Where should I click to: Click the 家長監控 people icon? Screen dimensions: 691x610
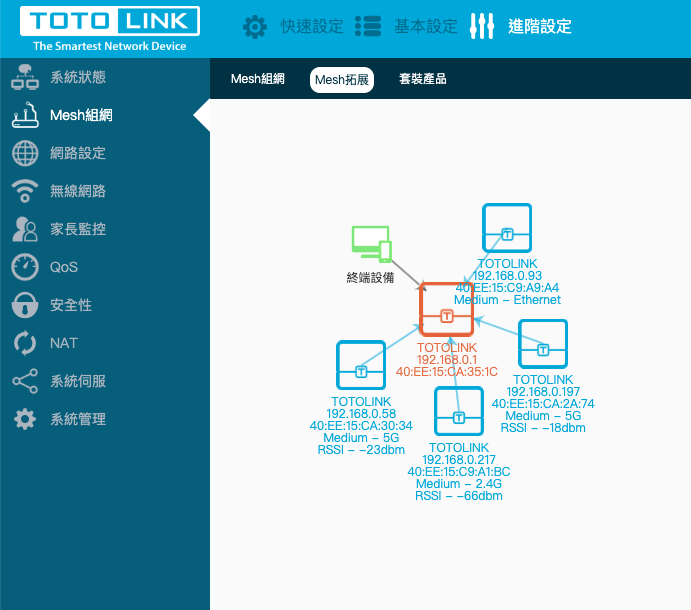25,229
